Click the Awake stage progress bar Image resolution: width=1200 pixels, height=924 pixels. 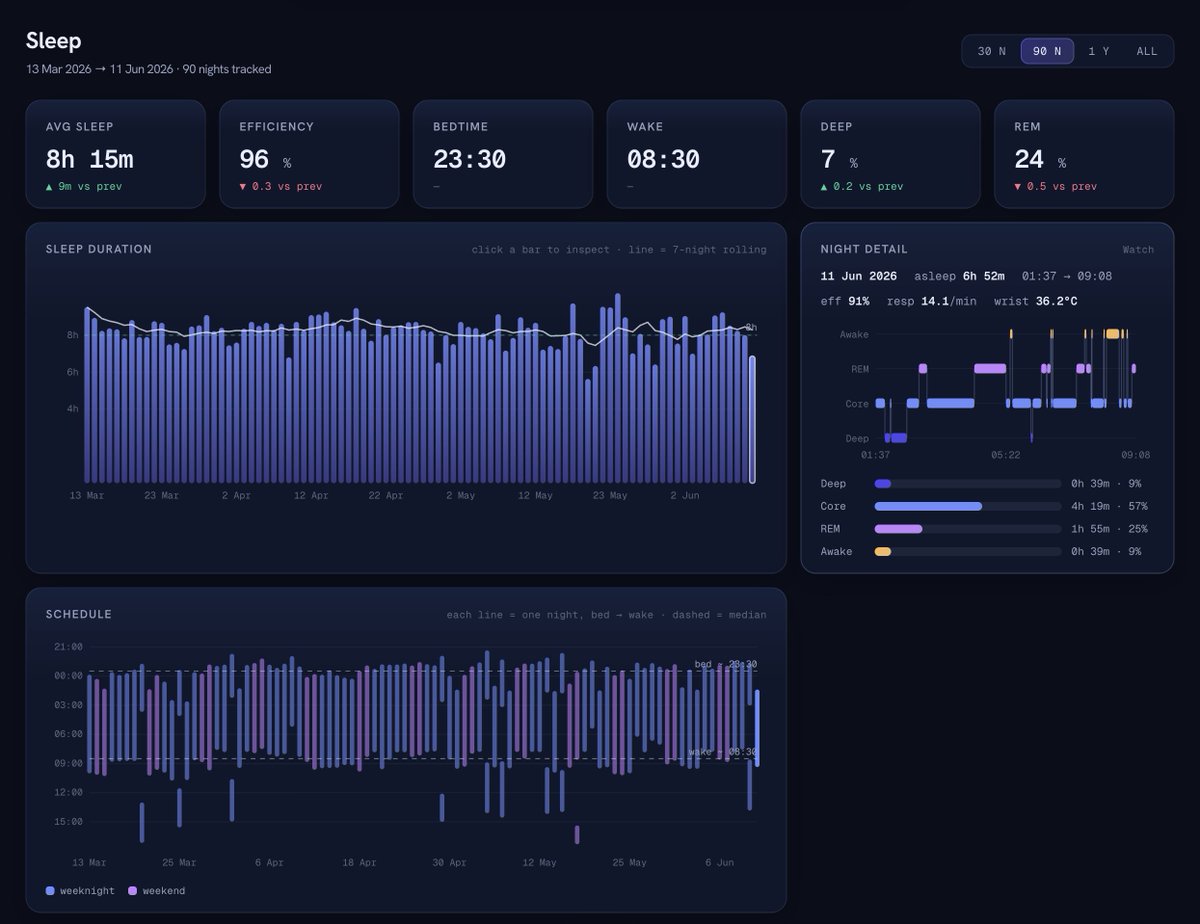tap(968, 551)
